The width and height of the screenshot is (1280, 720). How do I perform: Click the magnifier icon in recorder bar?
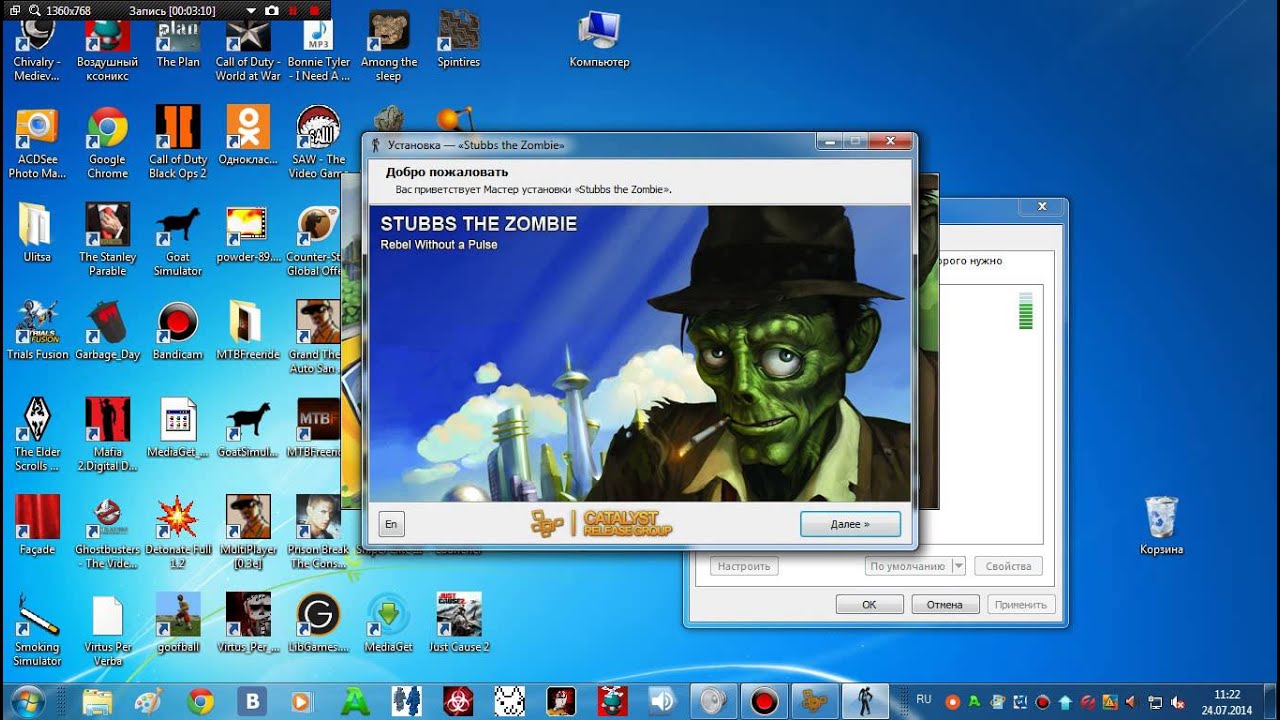[35, 11]
